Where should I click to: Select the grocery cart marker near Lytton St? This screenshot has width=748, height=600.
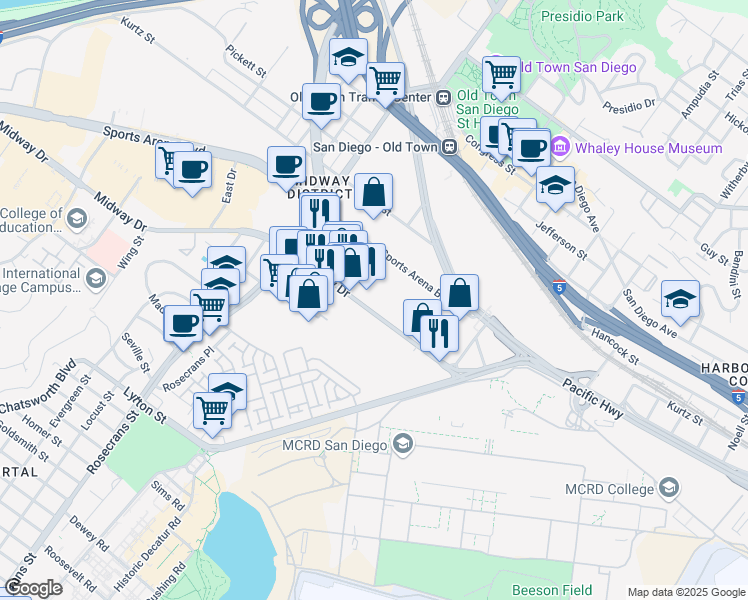click(x=213, y=411)
